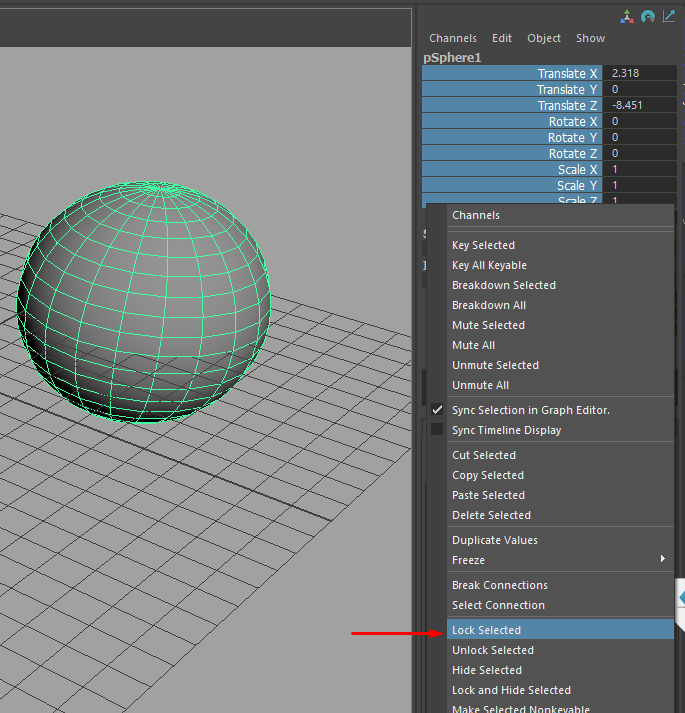The height and width of the screenshot is (713, 685).
Task: Select the sphere in the viewport
Action: pyautogui.click(x=145, y=300)
